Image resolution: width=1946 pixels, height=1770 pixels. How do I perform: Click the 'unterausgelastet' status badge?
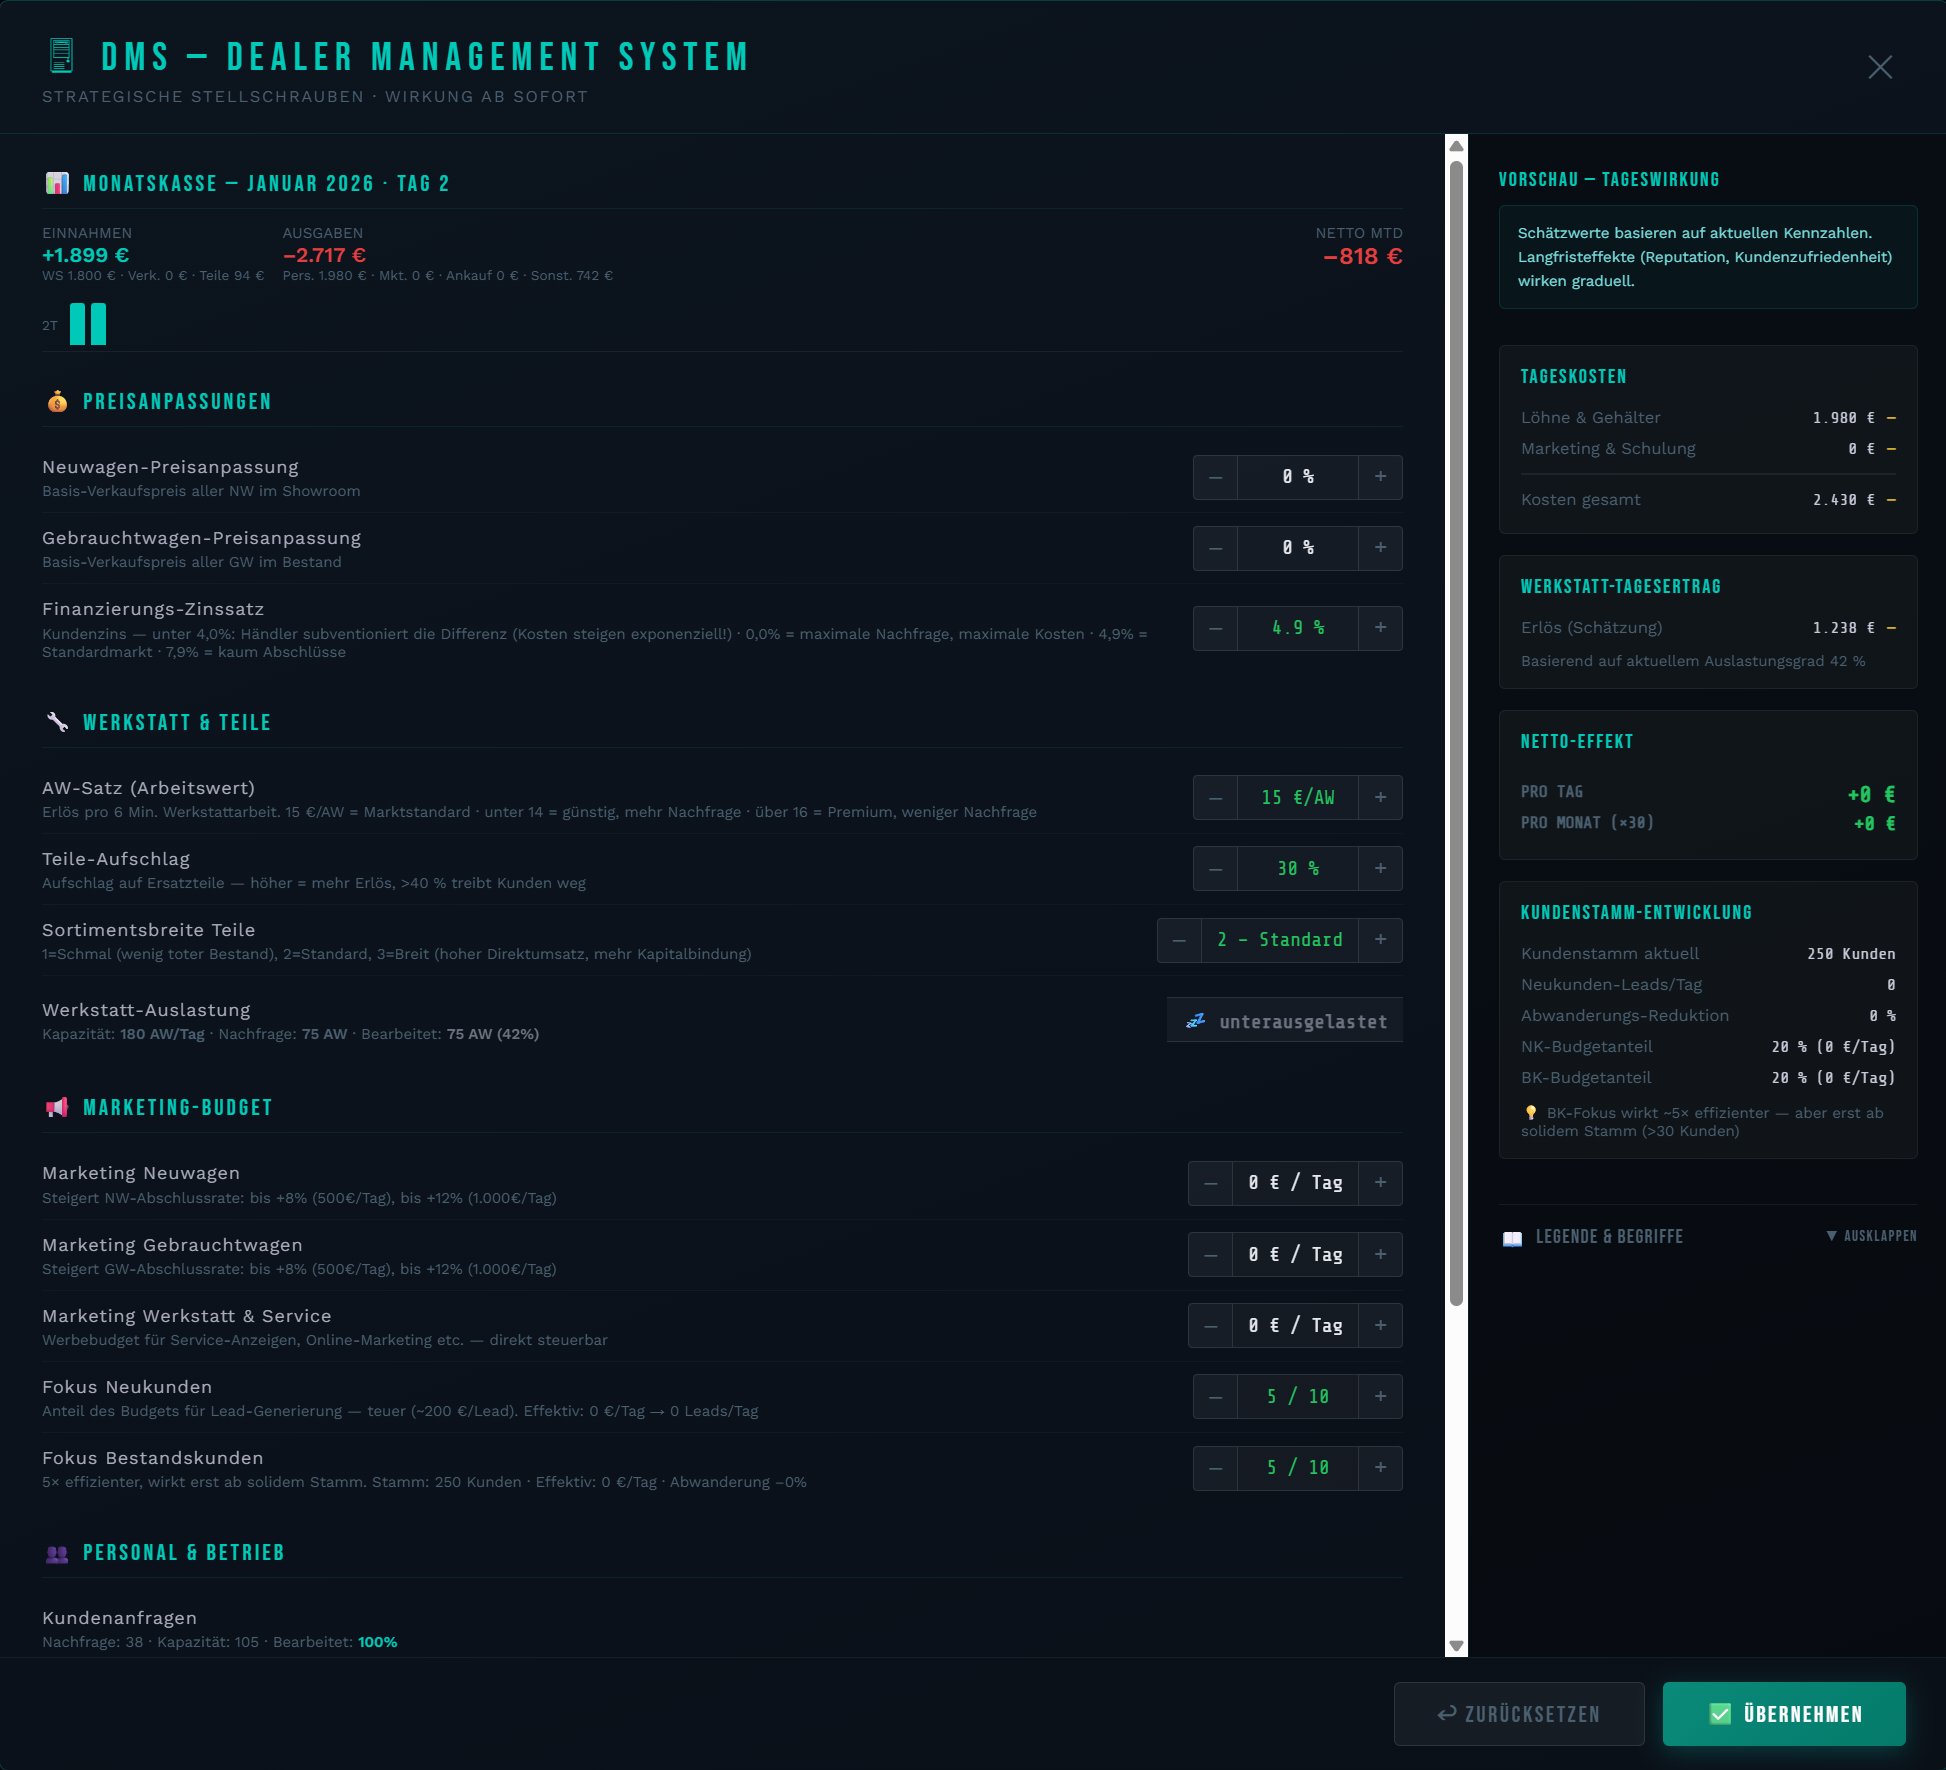[x=1285, y=1021]
